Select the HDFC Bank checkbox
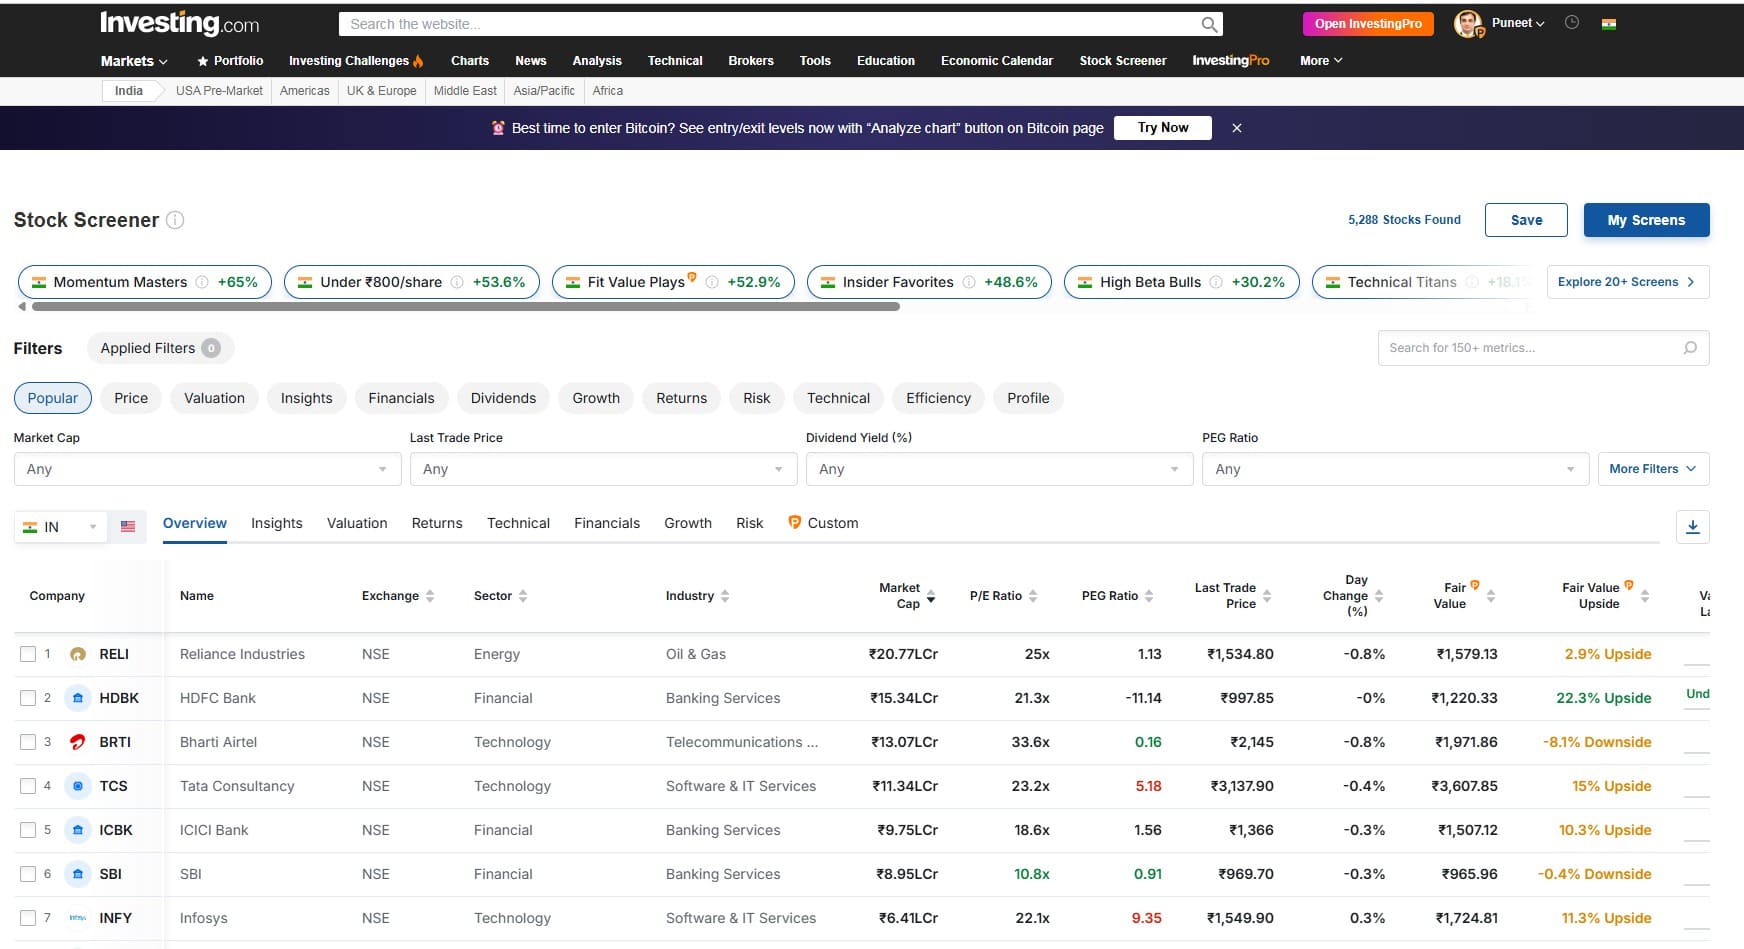 point(28,698)
